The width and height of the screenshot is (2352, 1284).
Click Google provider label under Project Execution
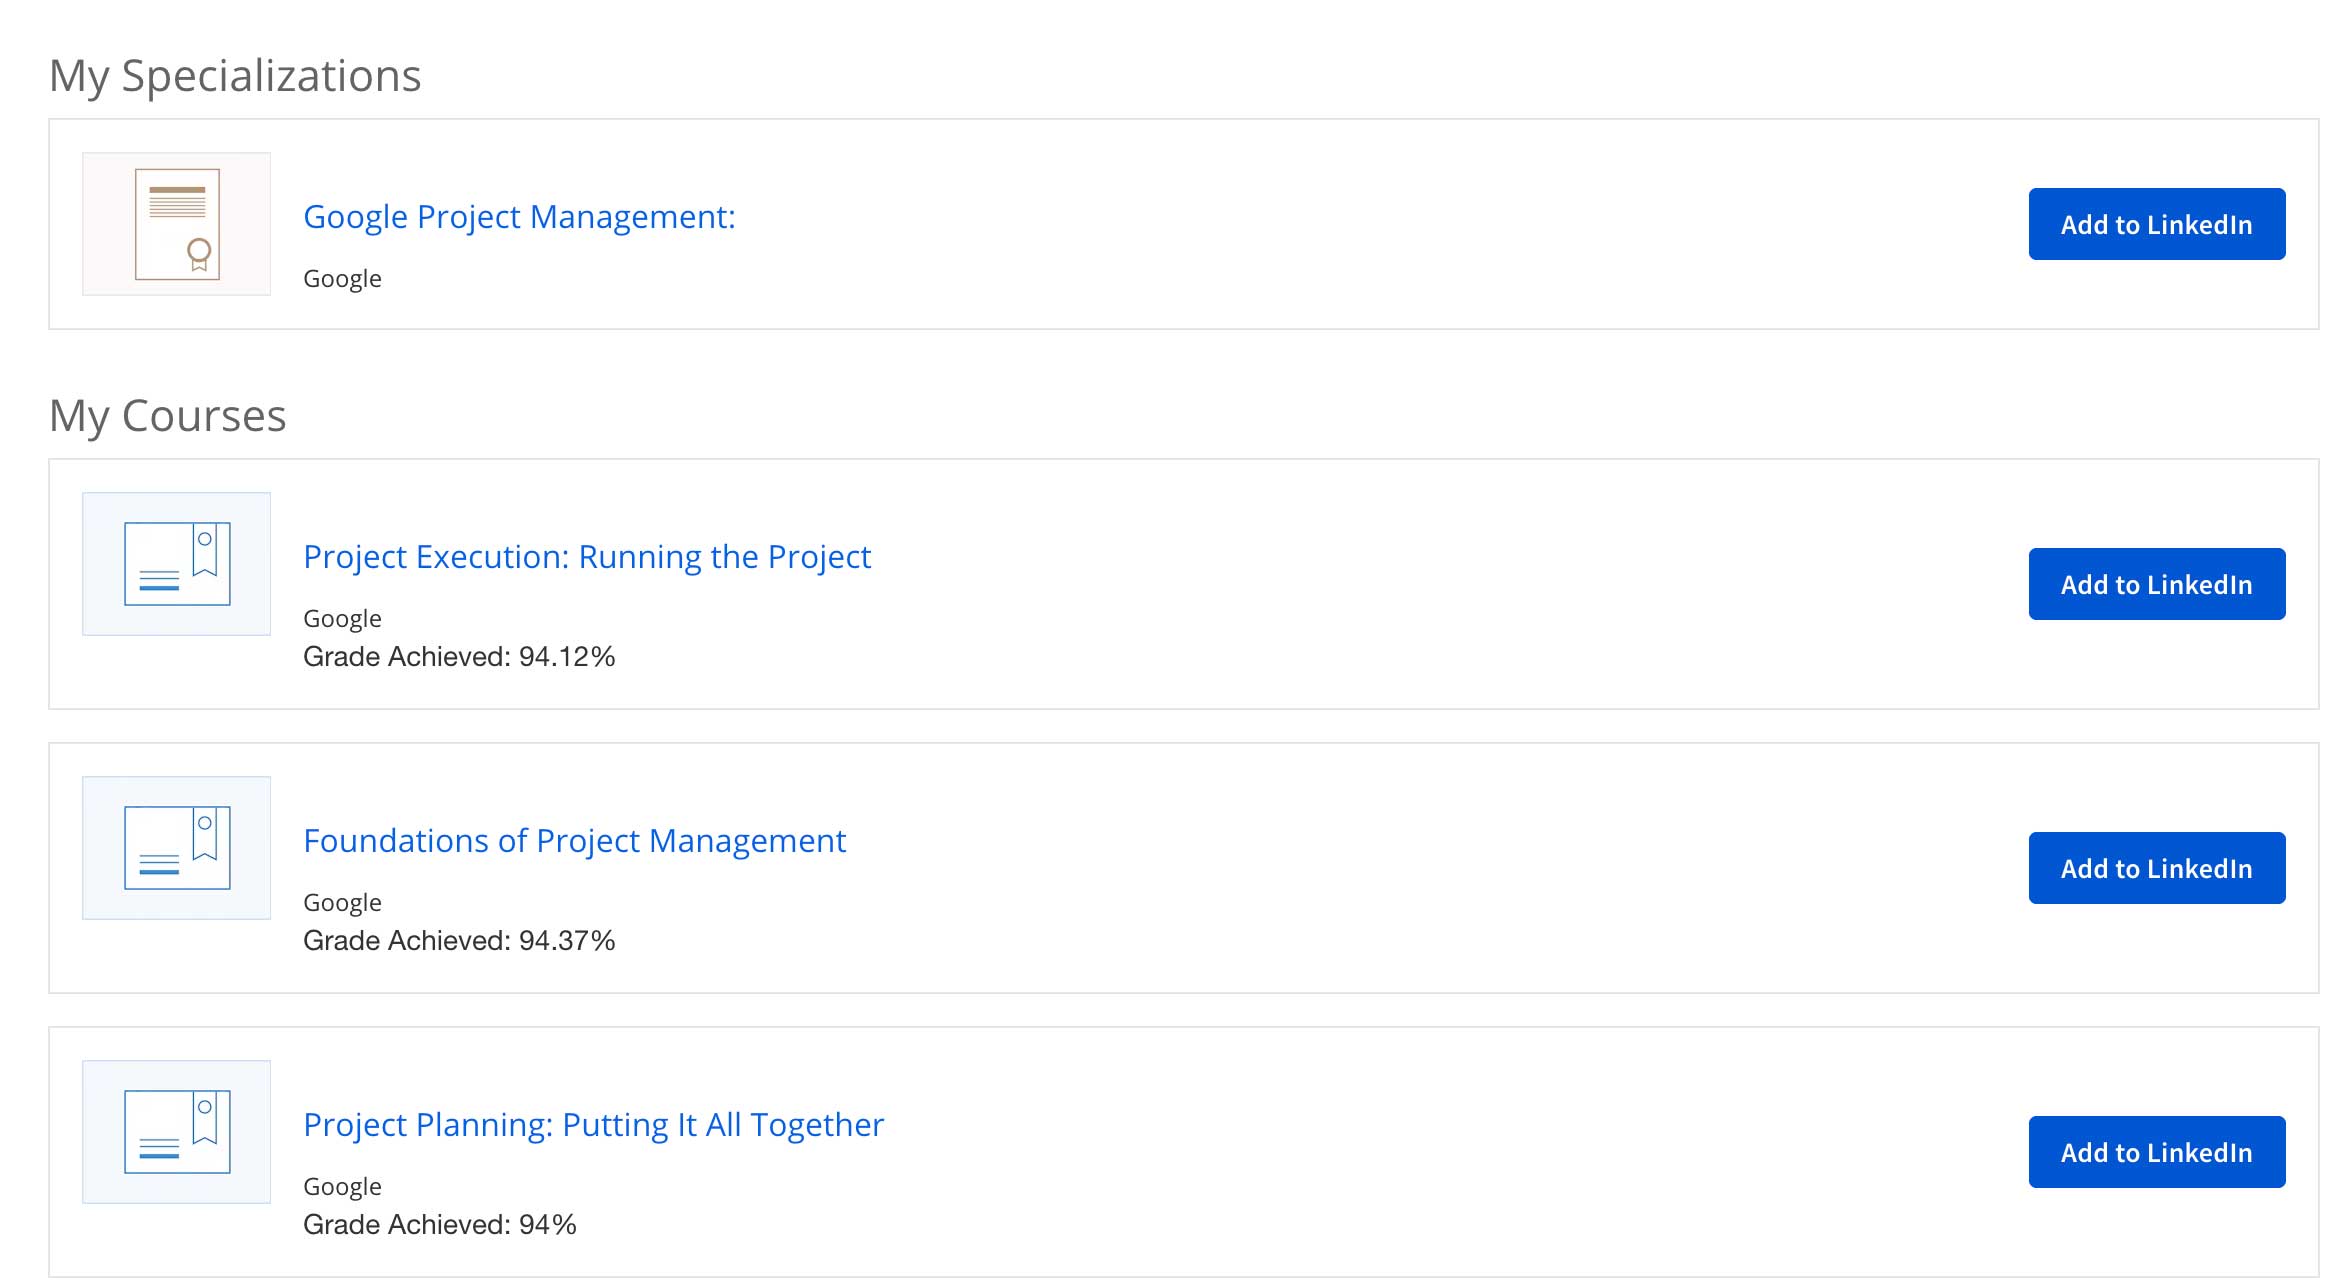[x=342, y=619]
